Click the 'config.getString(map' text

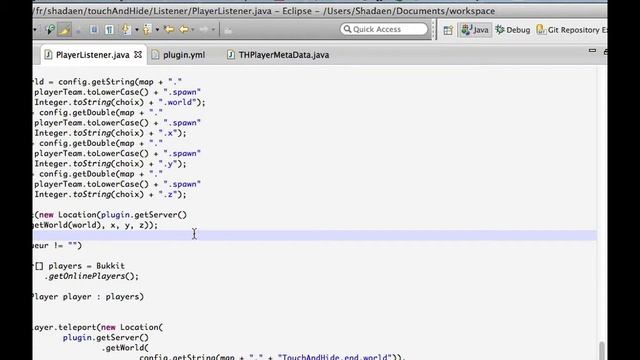click(x=106, y=82)
